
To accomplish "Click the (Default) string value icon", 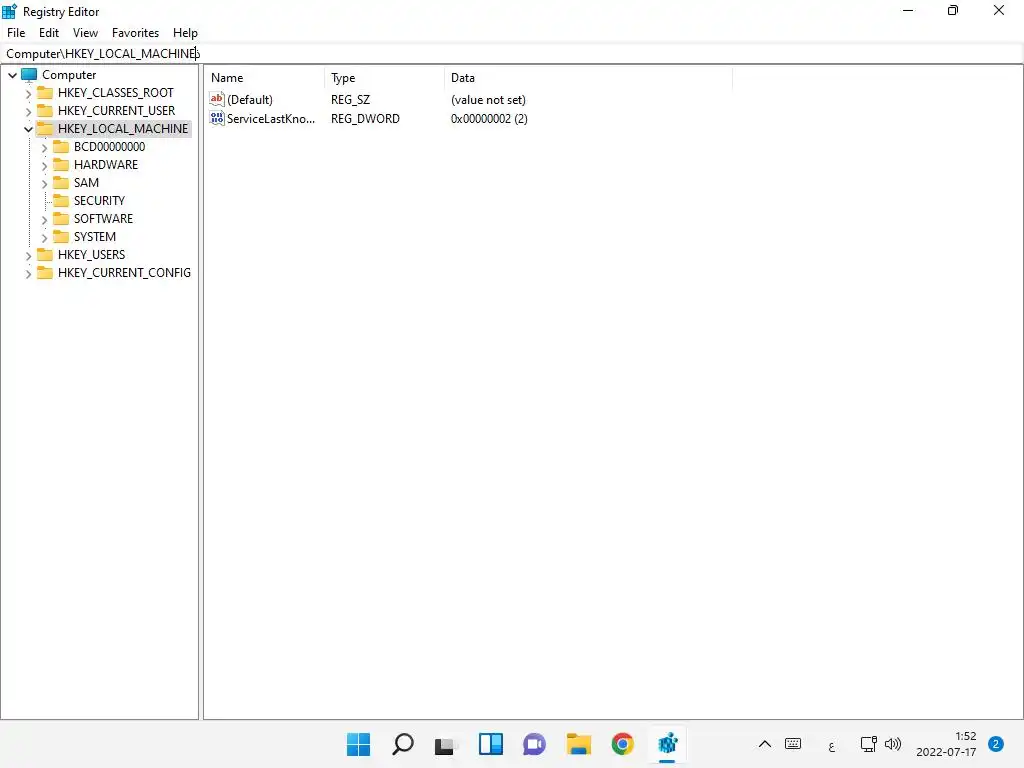I will point(217,99).
